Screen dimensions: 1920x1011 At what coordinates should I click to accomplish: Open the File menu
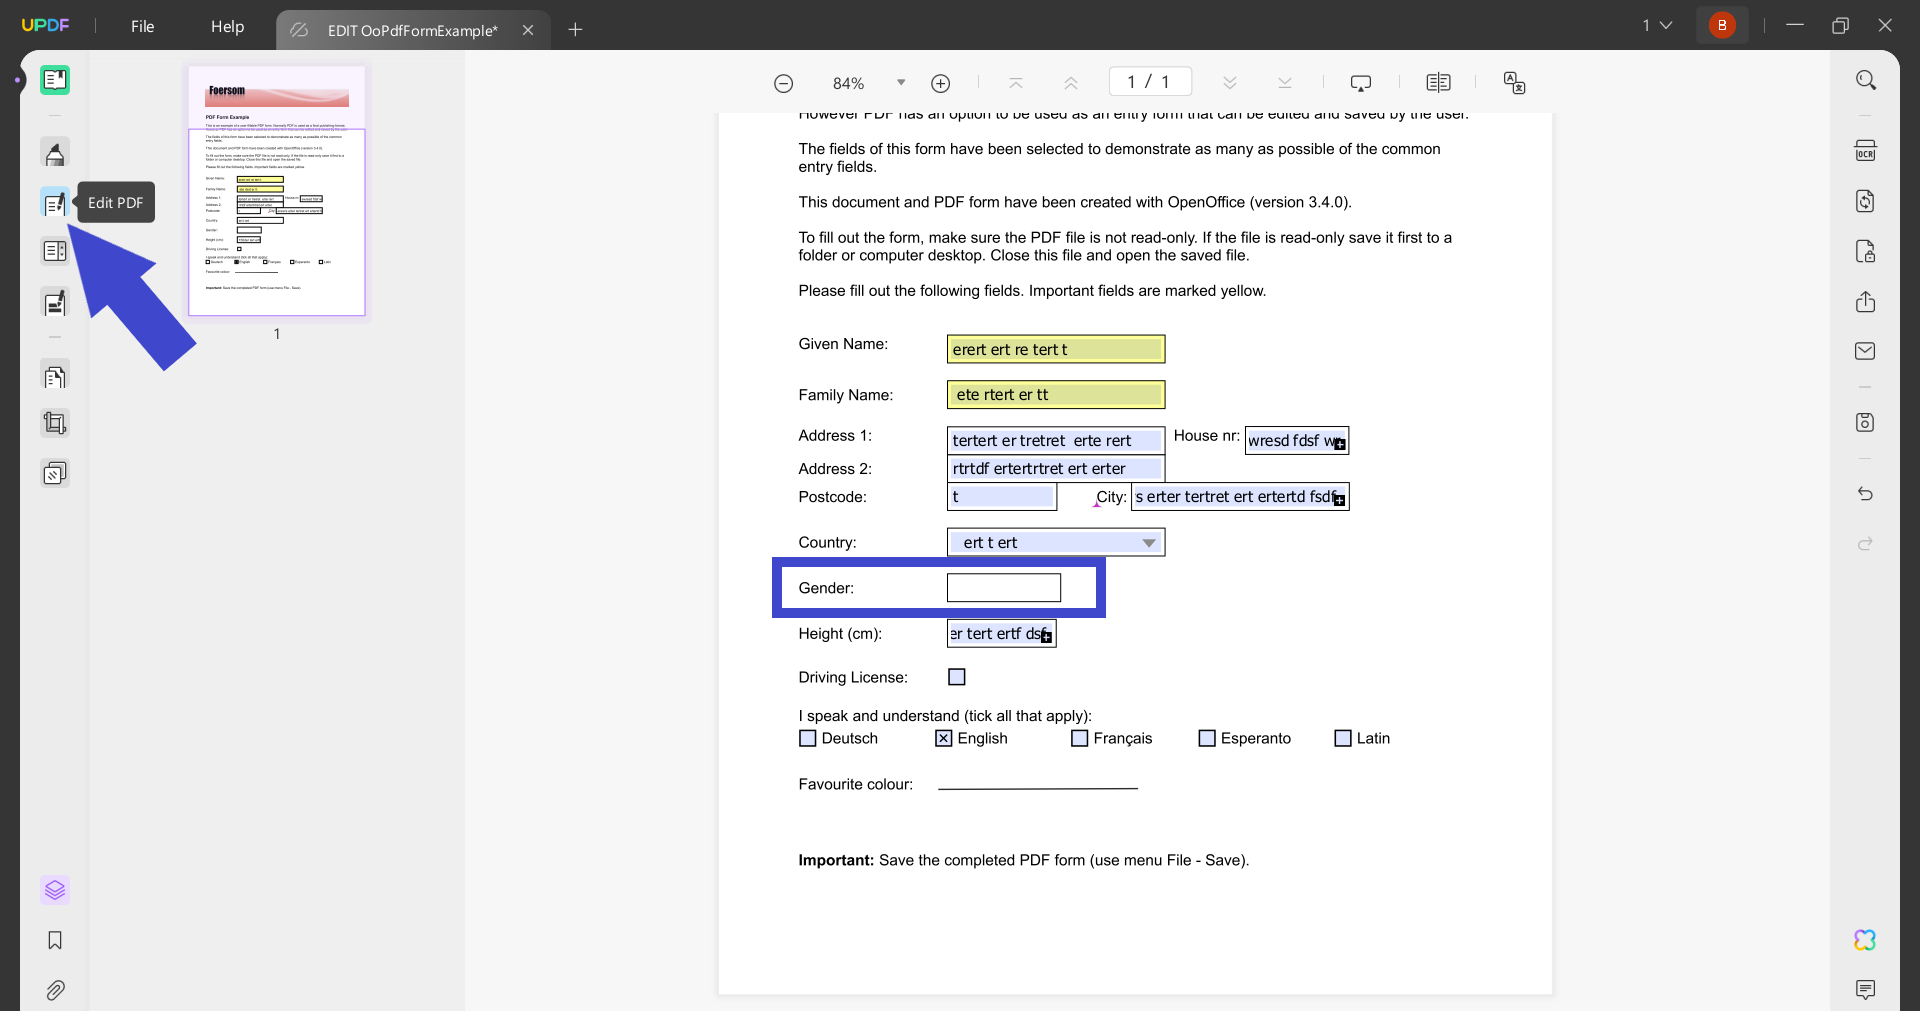click(x=142, y=26)
